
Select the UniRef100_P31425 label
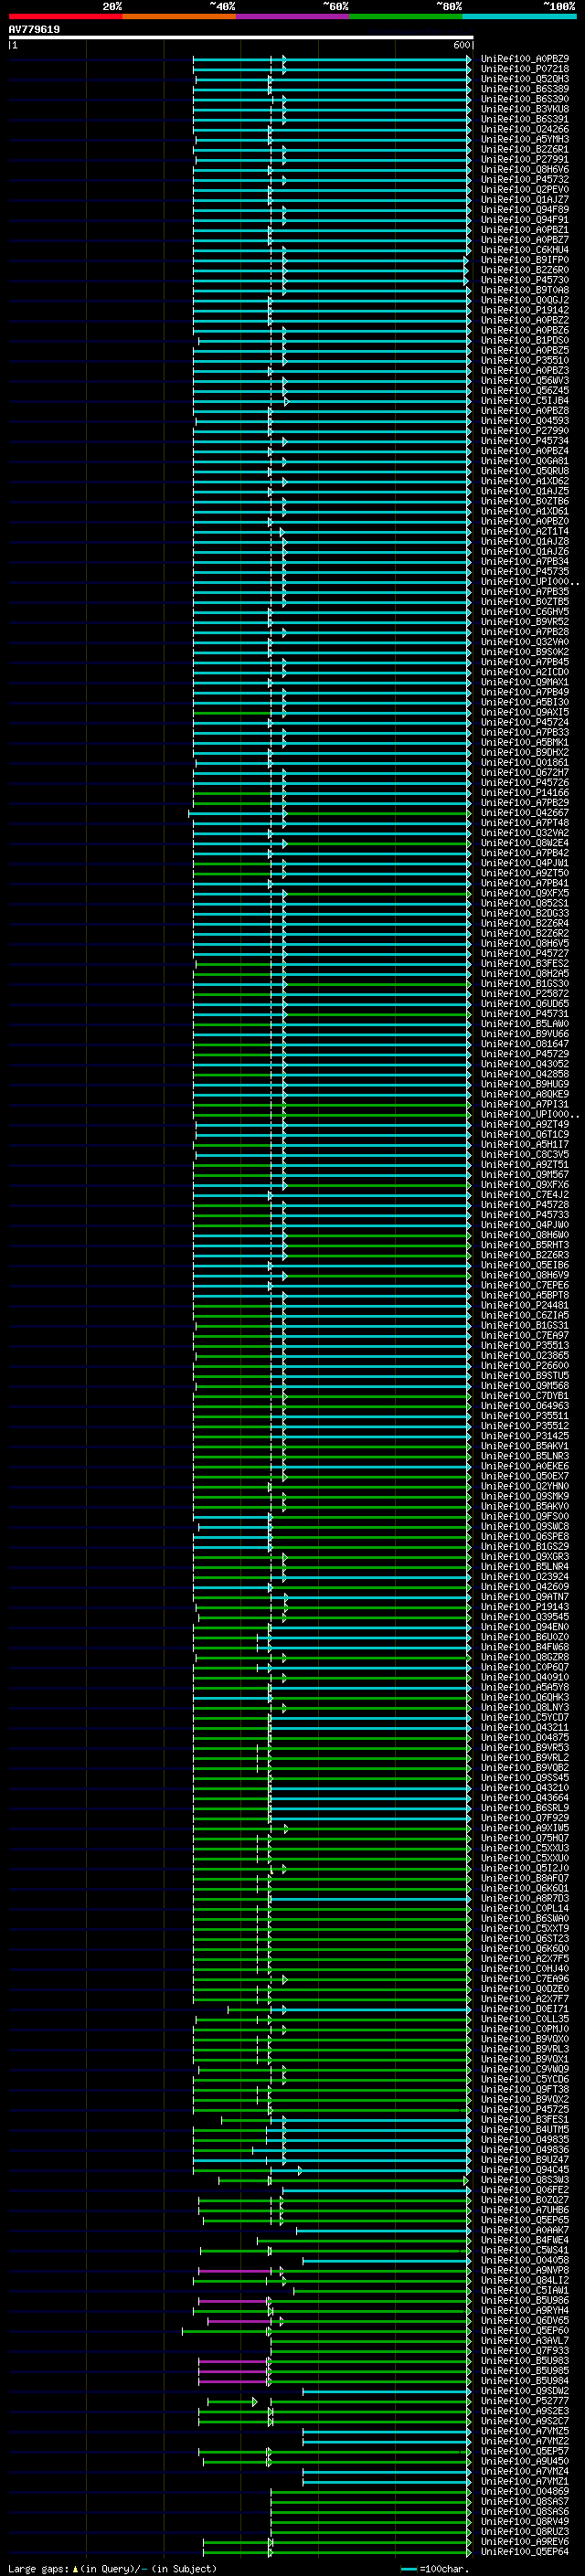(525, 1436)
